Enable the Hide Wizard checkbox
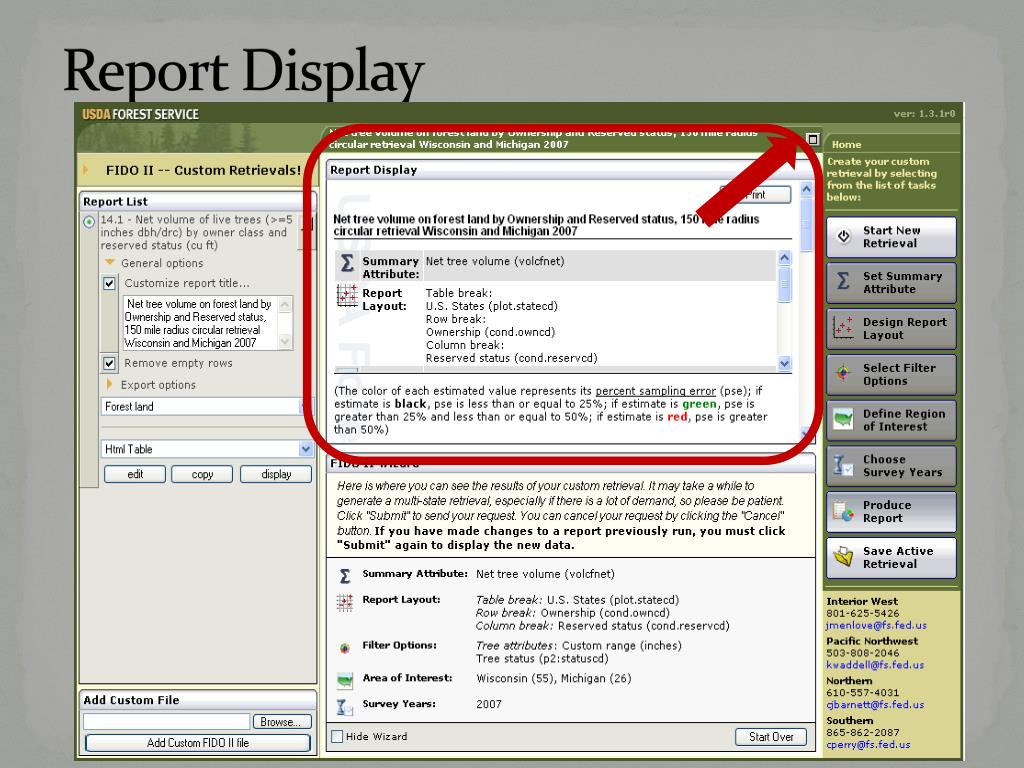 (x=337, y=737)
